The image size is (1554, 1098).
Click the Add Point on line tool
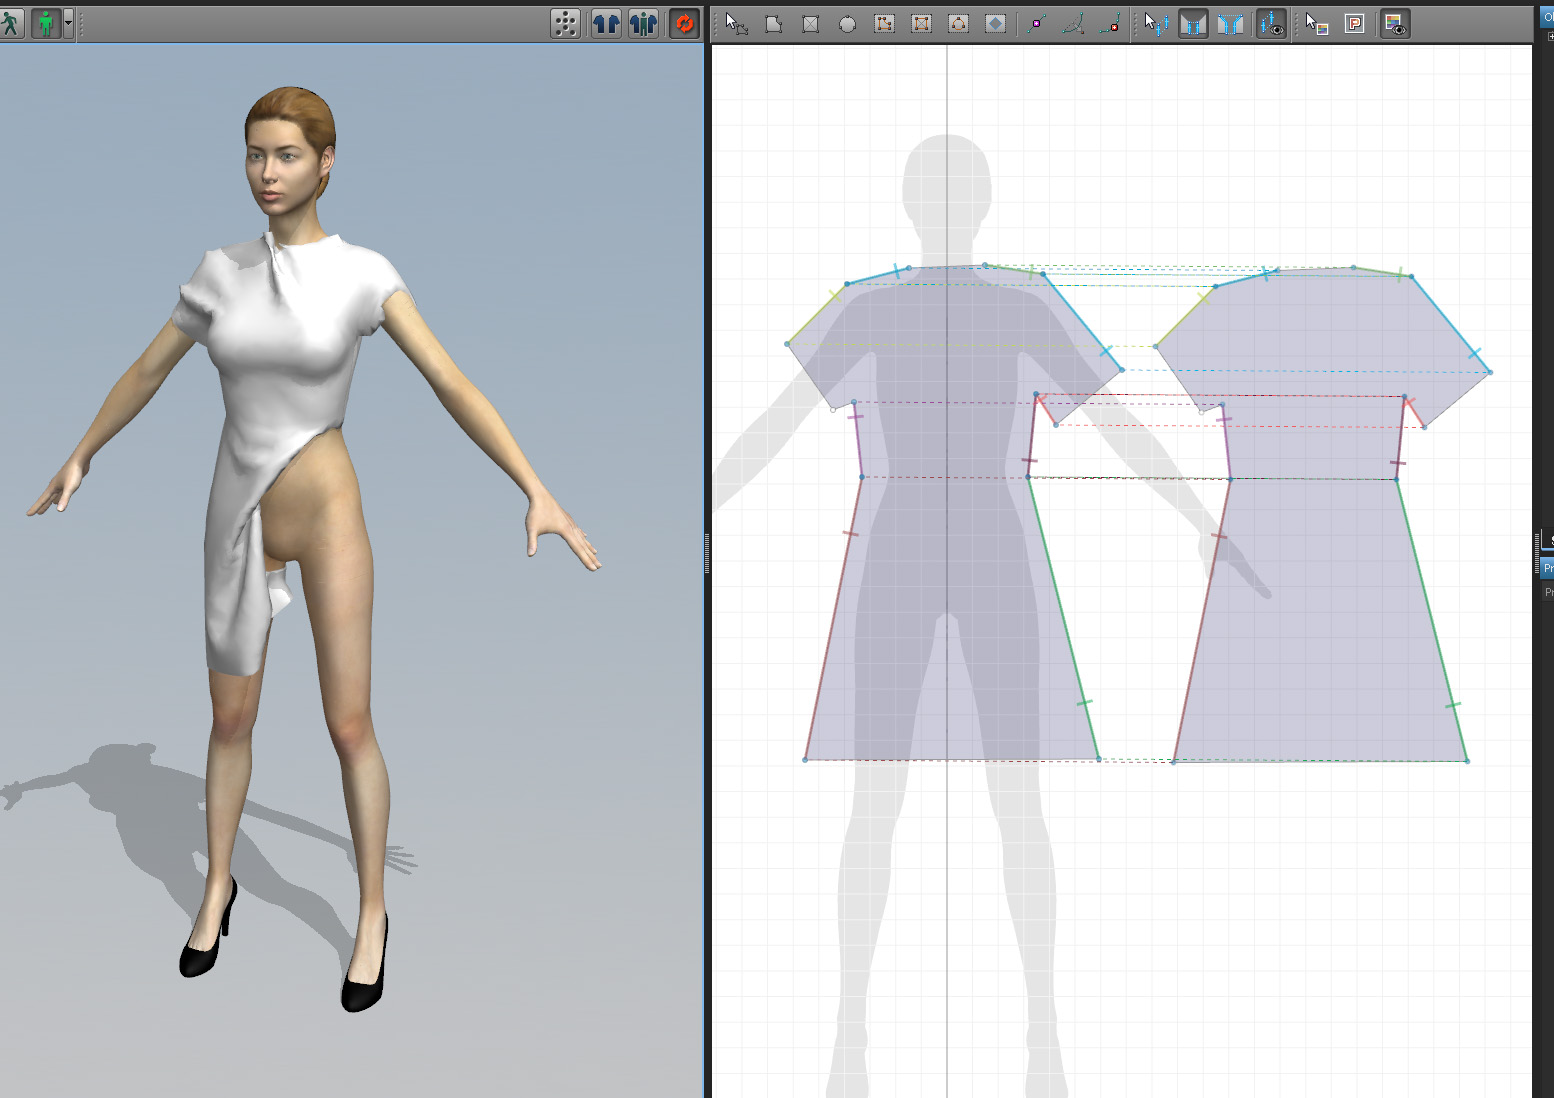tap(1036, 24)
